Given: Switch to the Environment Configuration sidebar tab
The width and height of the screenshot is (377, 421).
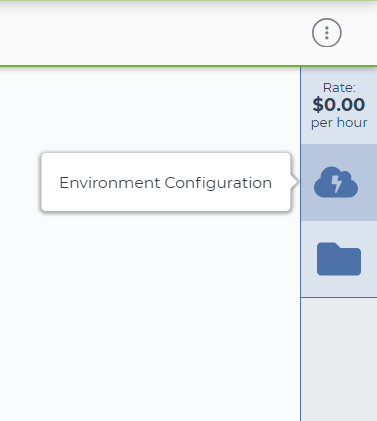Looking at the screenshot, I should pyautogui.click(x=339, y=182).
